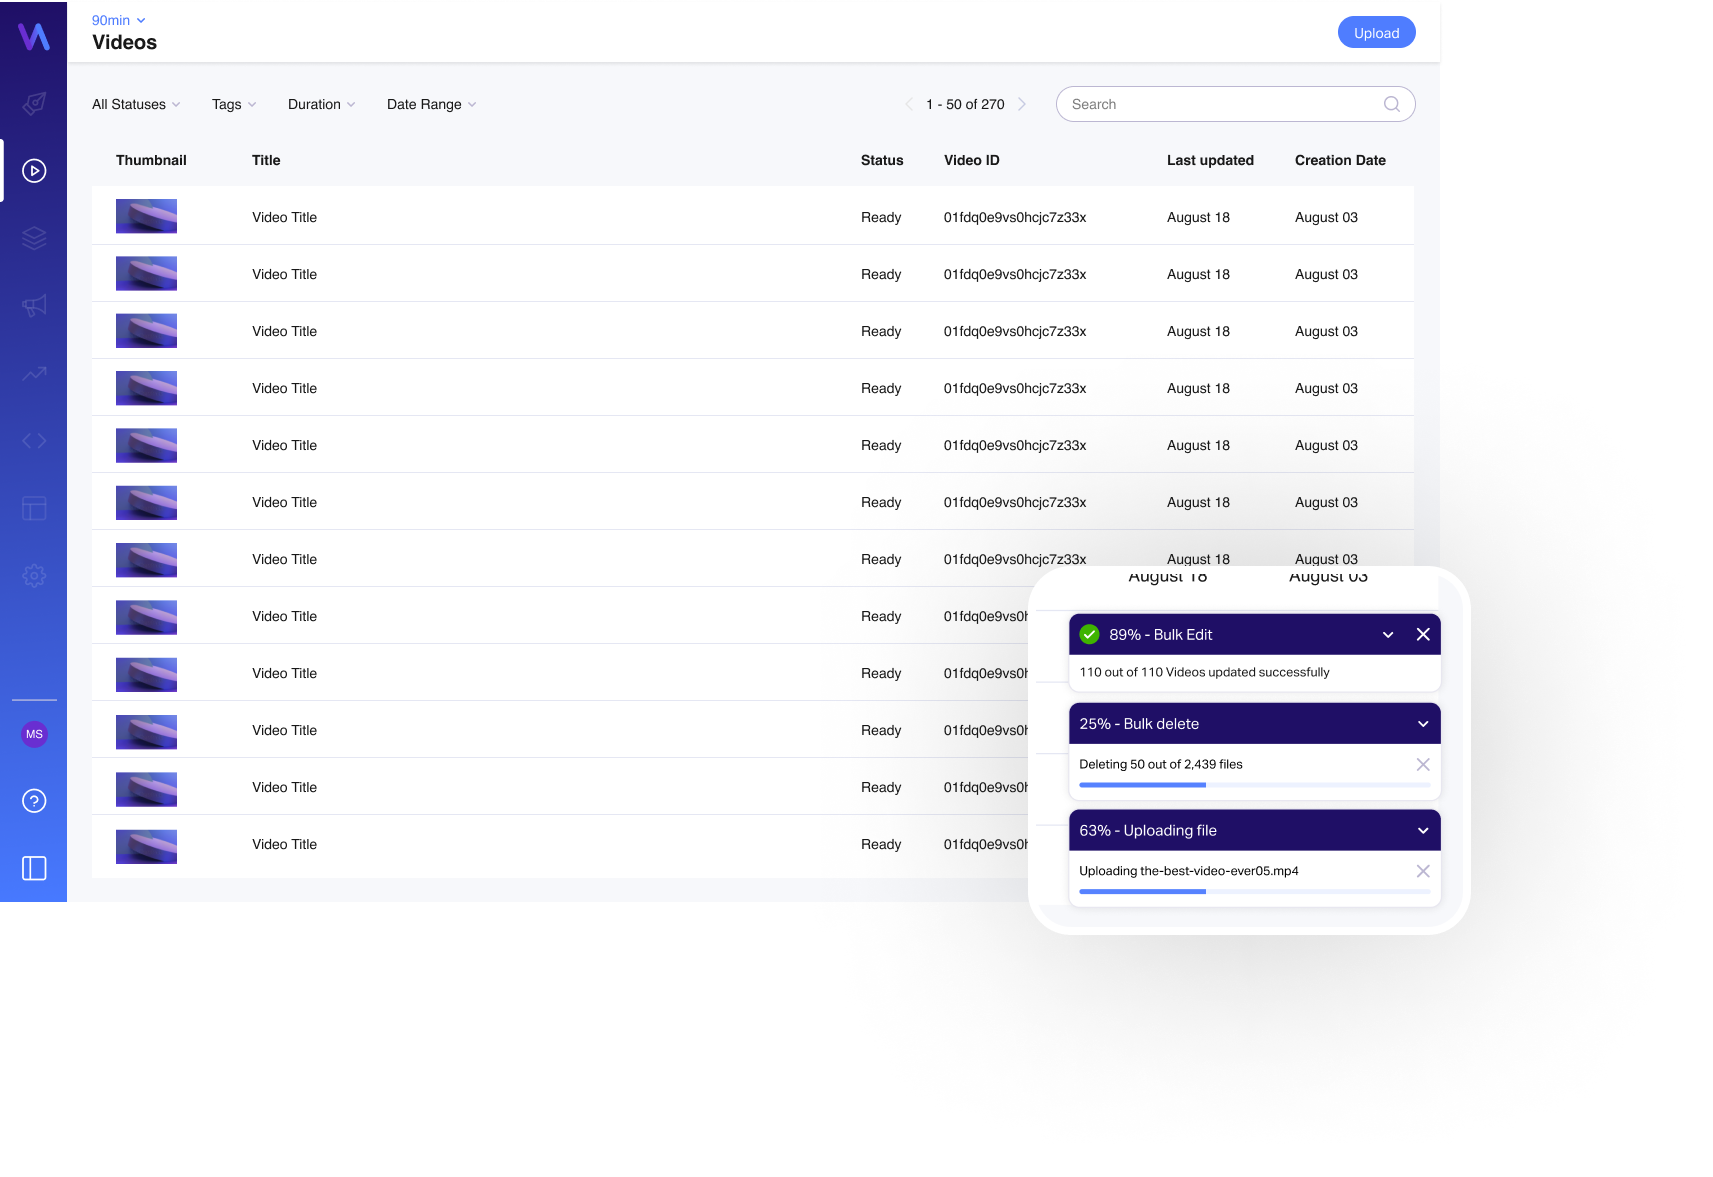Screen dimensions: 1713x1177
Task: Click the MS user avatar
Action: tap(34, 734)
